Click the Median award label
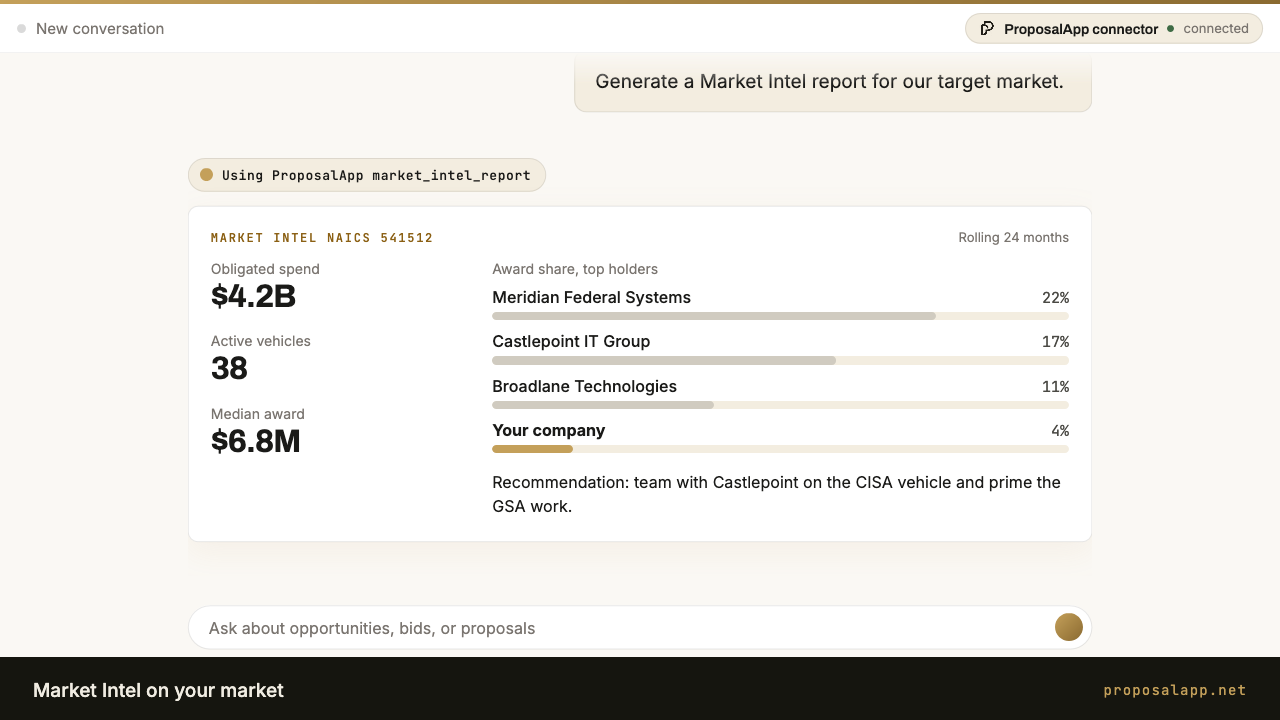 [258, 414]
